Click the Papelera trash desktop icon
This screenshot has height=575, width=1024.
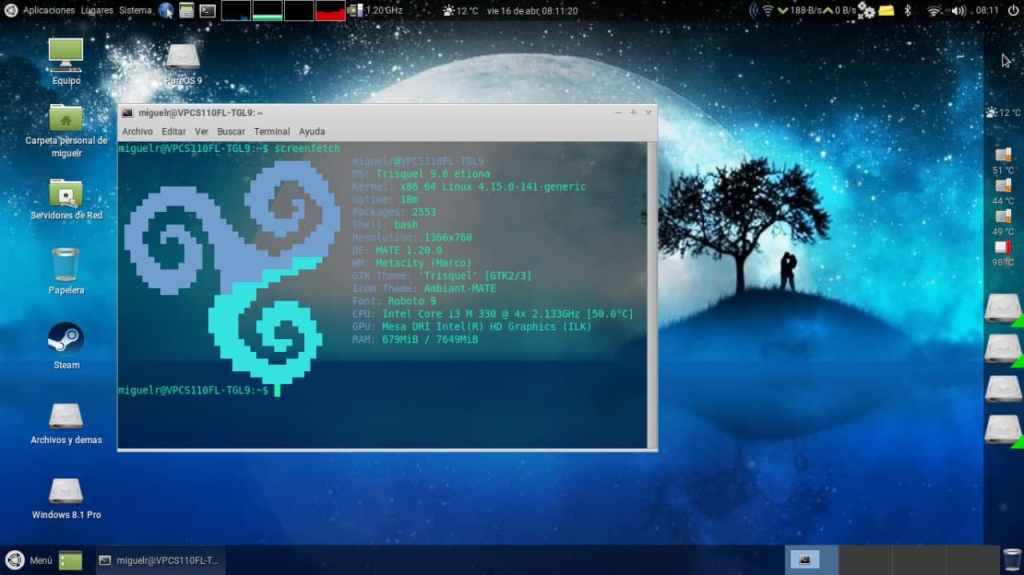tap(66, 266)
